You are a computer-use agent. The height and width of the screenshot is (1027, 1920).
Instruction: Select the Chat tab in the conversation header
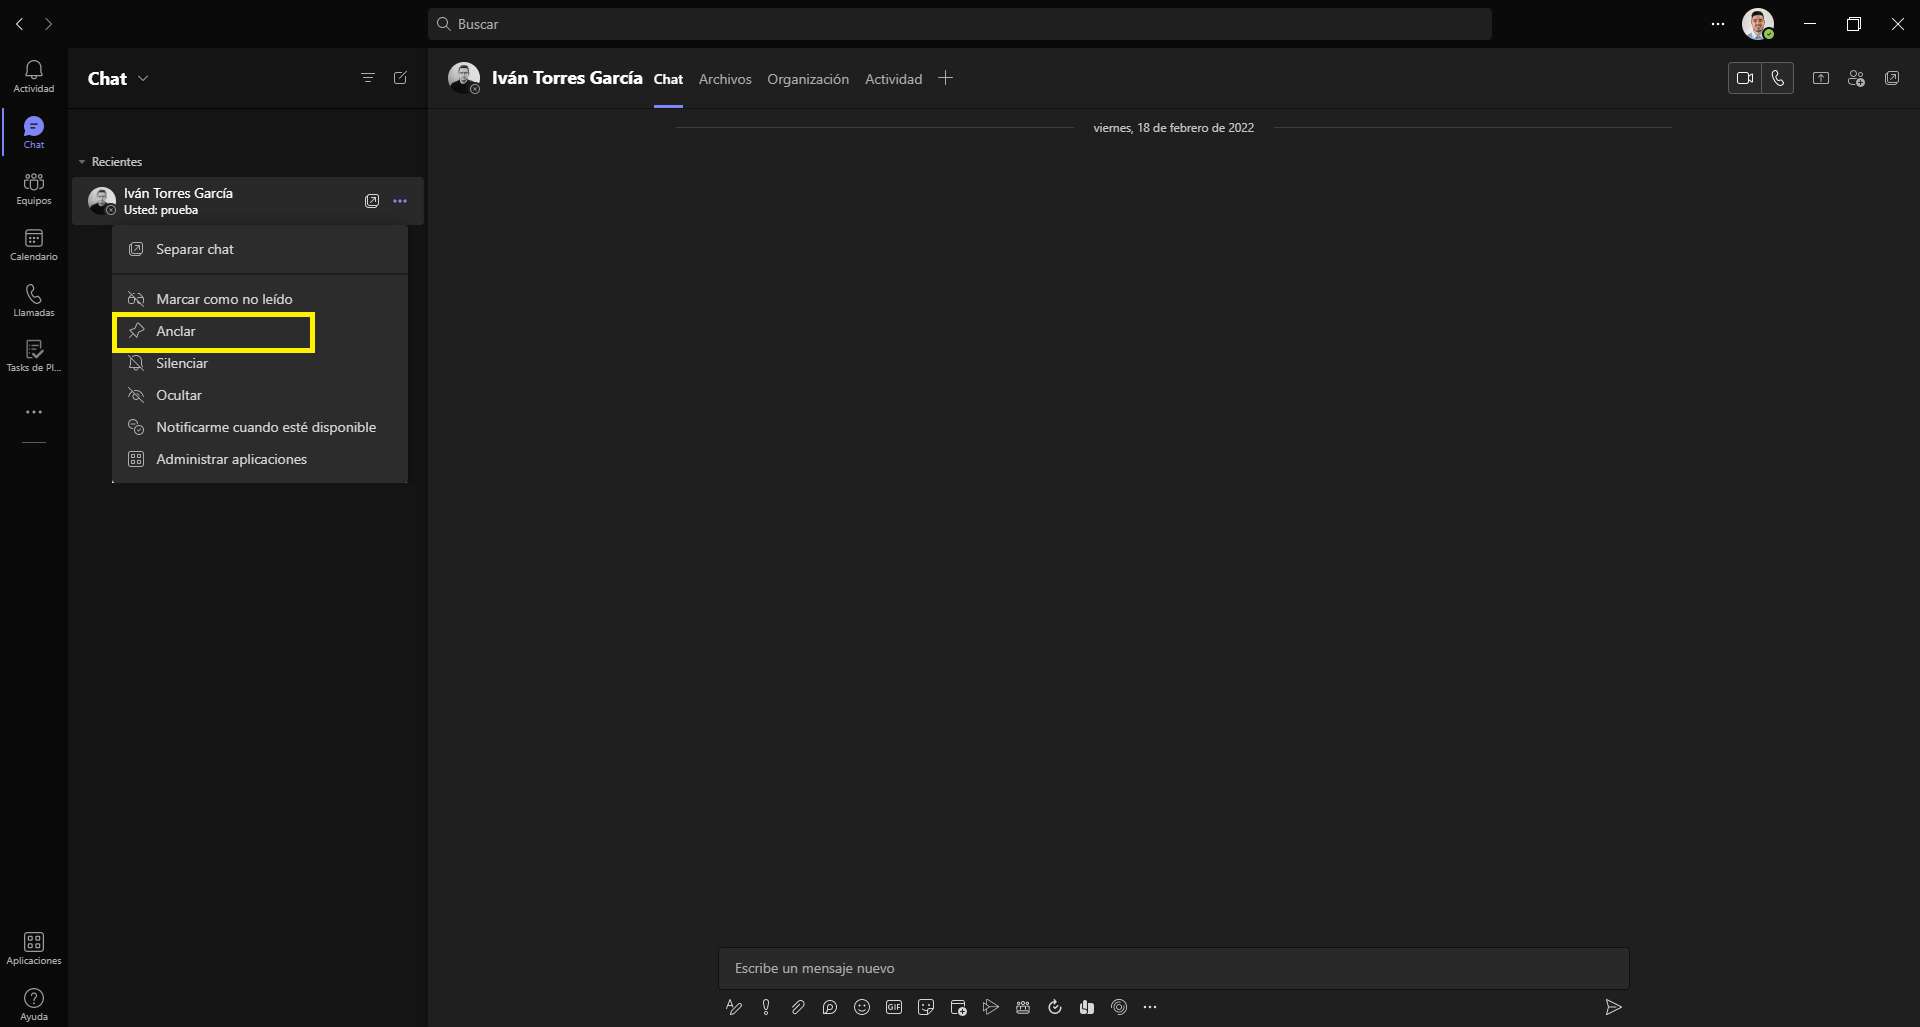668,79
